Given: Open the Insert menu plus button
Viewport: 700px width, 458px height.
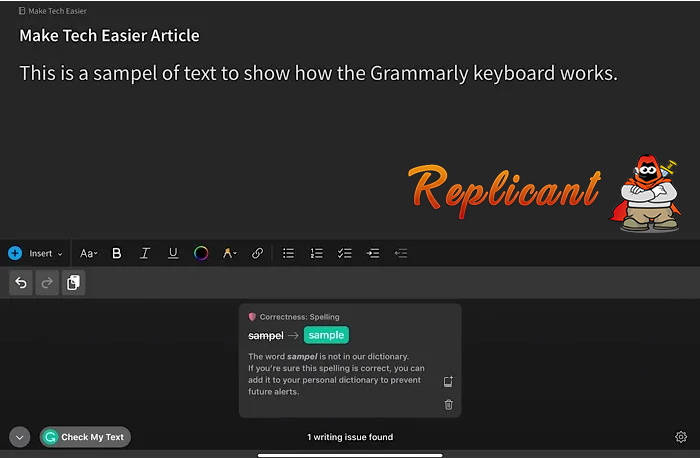Looking at the screenshot, I should [15, 253].
